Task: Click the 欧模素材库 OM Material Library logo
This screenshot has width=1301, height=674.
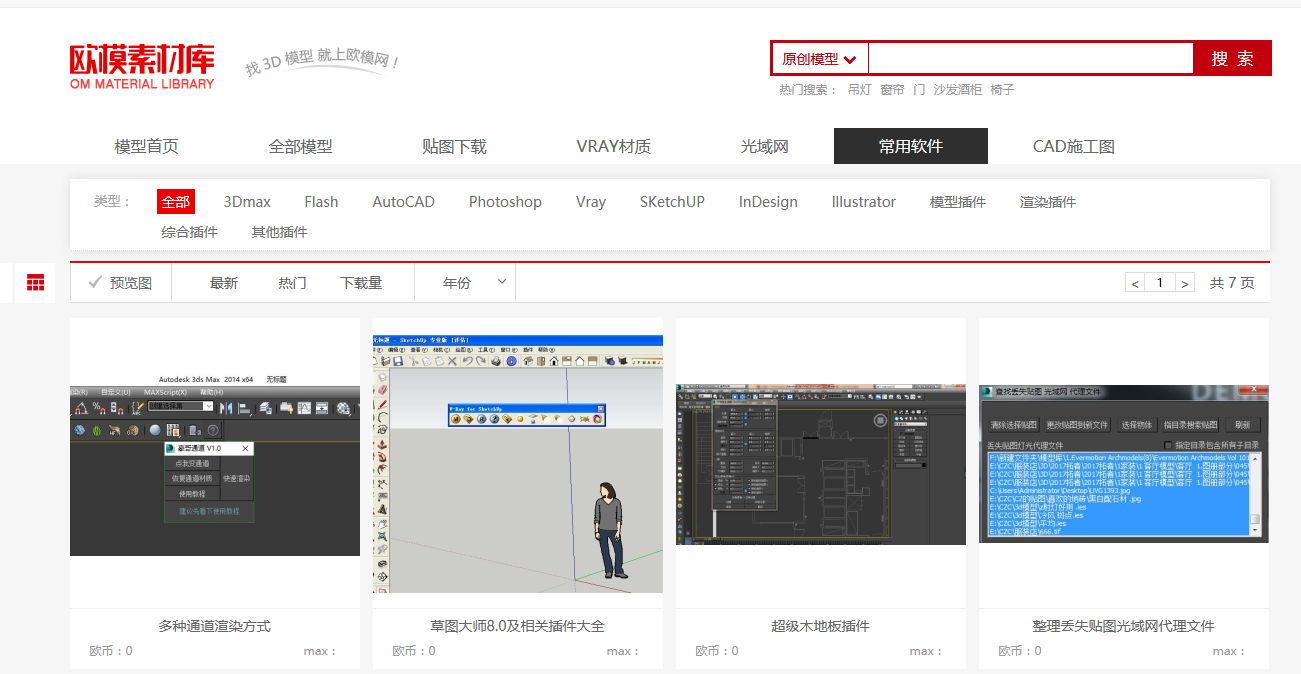Action: 142,67
